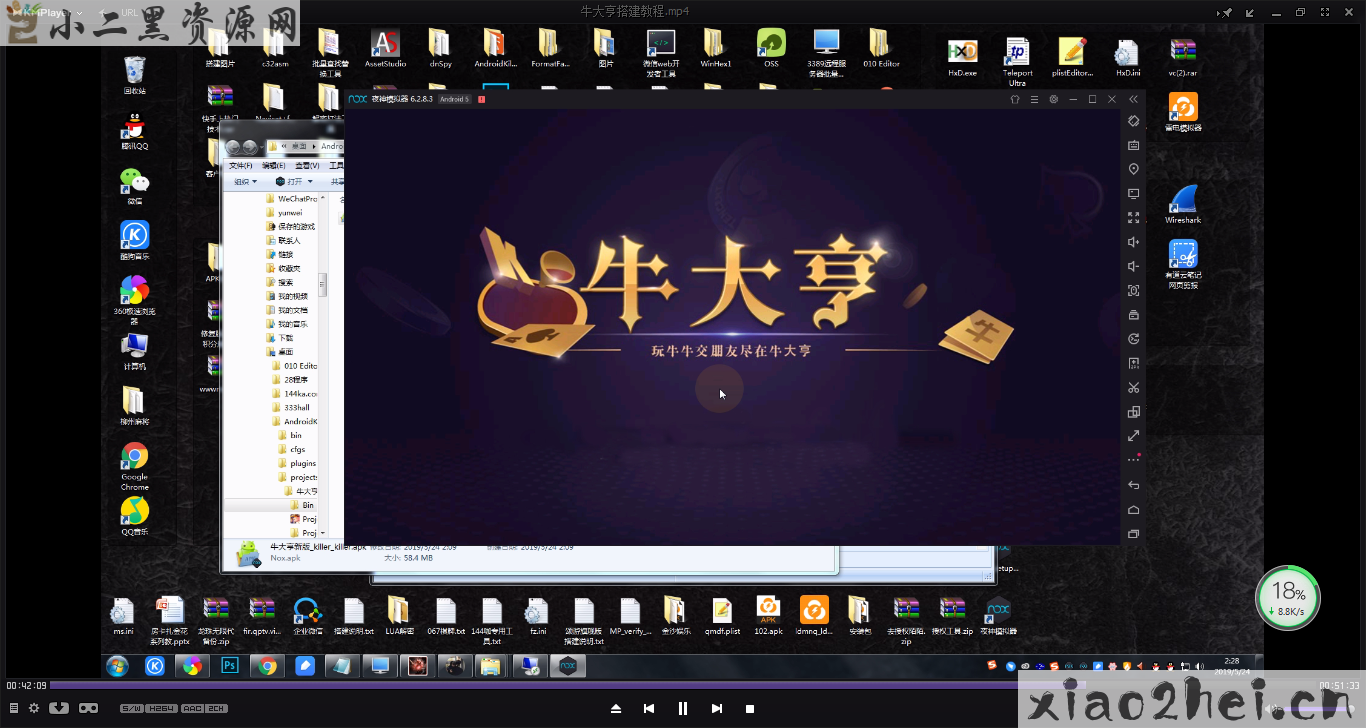Open Google Chrome desktop icon
This screenshot has height=728, width=1366.
134,467
